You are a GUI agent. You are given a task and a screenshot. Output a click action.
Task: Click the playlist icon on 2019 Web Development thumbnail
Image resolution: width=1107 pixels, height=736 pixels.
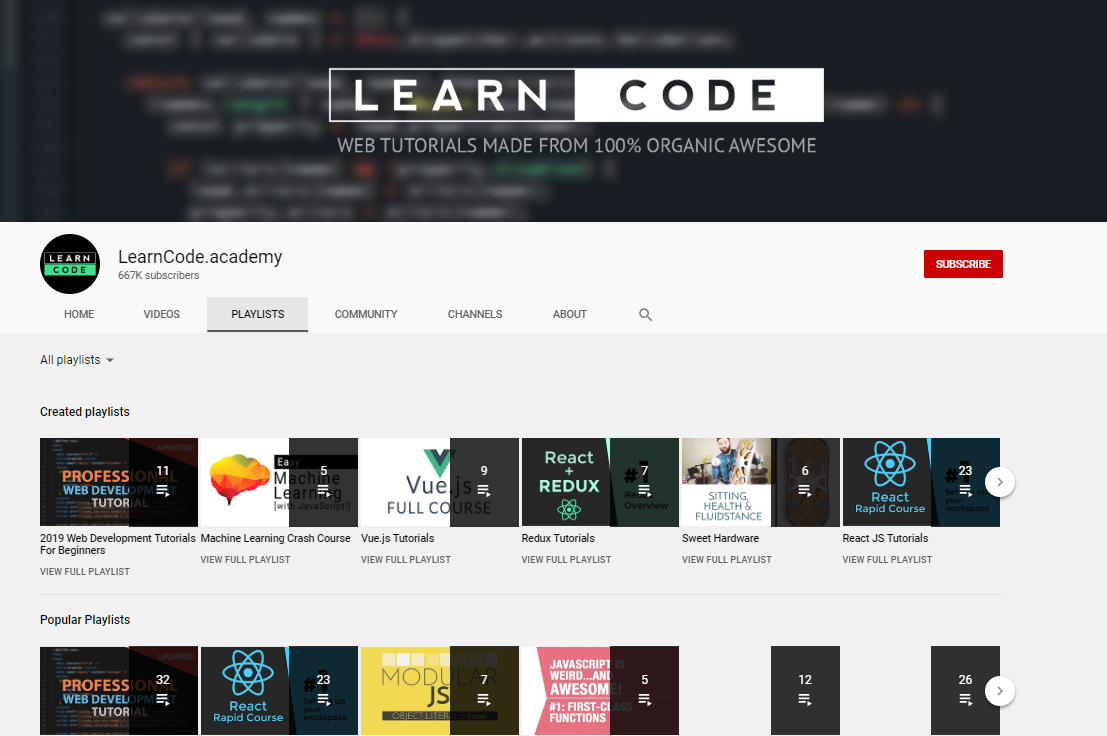coord(163,490)
